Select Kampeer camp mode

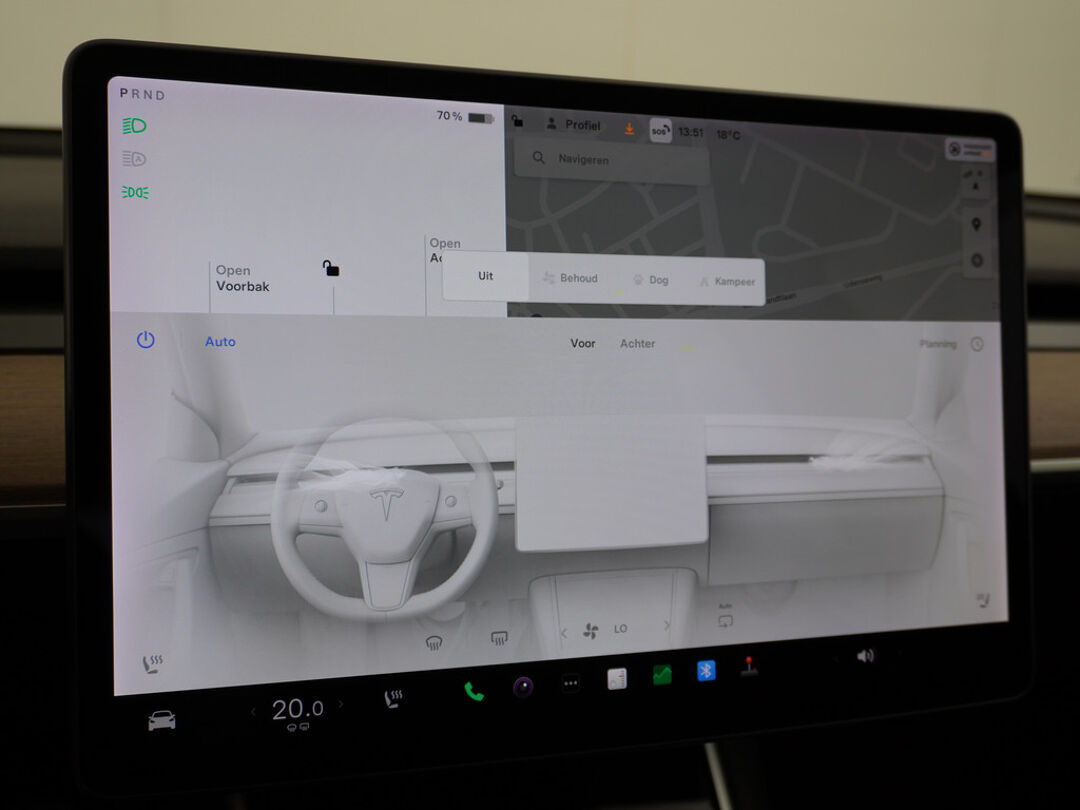pos(727,281)
